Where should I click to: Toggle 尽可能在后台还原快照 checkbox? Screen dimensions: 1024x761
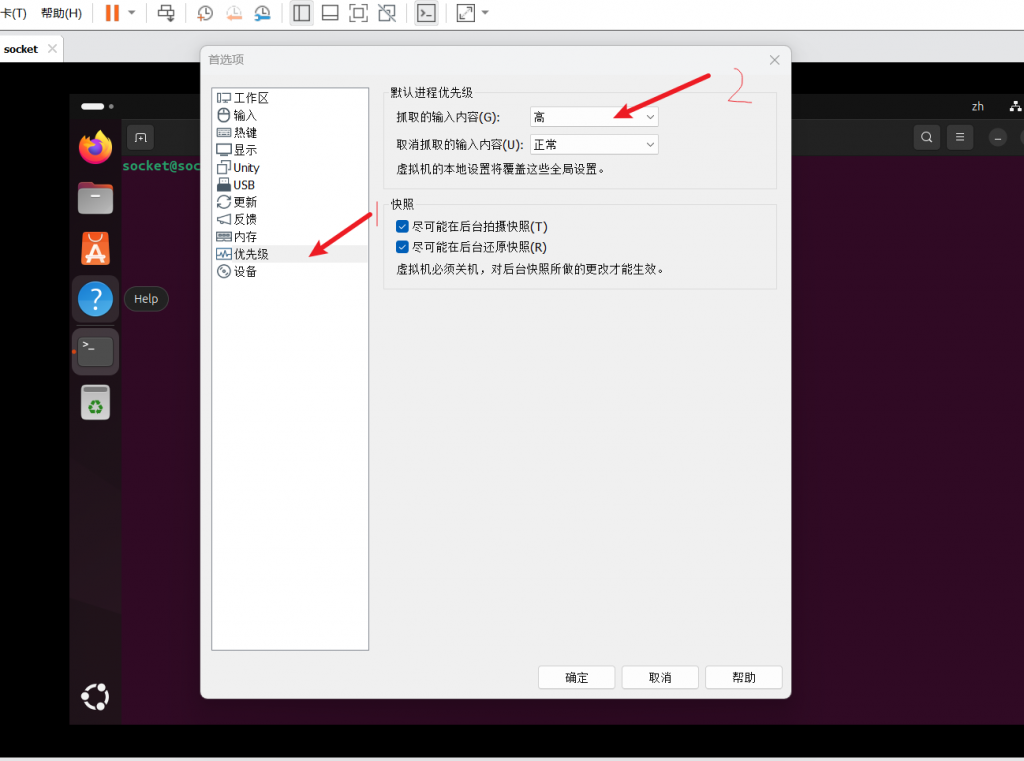[403, 247]
